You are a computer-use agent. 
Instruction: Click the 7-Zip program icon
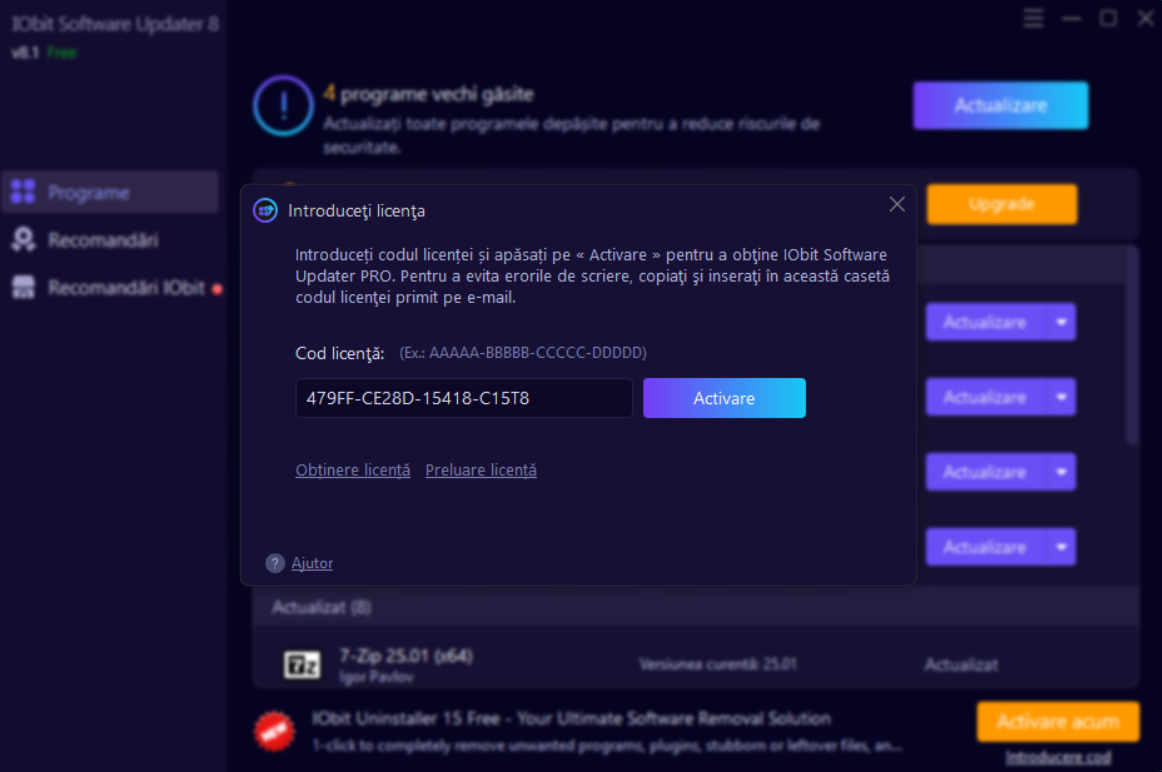[302, 664]
